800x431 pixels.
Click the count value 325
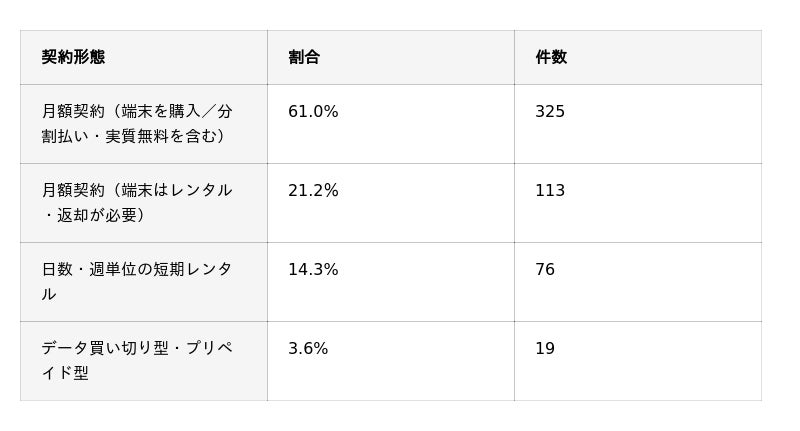pyautogui.click(x=550, y=111)
